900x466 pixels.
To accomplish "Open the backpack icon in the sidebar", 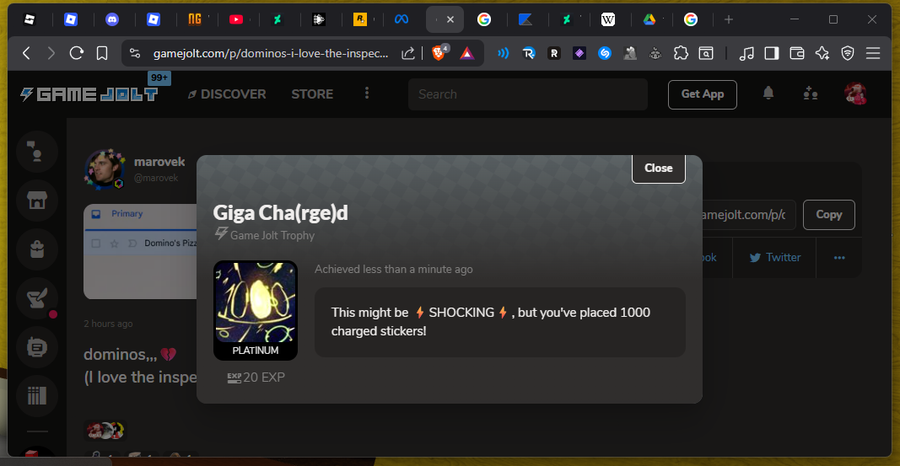I will [37, 249].
